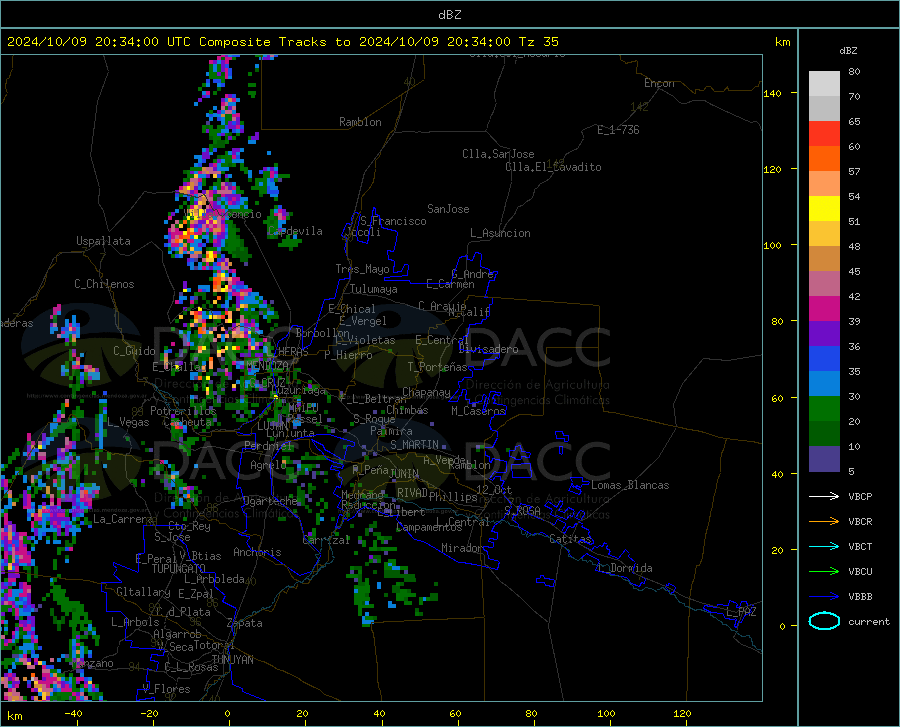Click the L_Dormida label
The height and width of the screenshot is (727, 900).
tap(624, 568)
